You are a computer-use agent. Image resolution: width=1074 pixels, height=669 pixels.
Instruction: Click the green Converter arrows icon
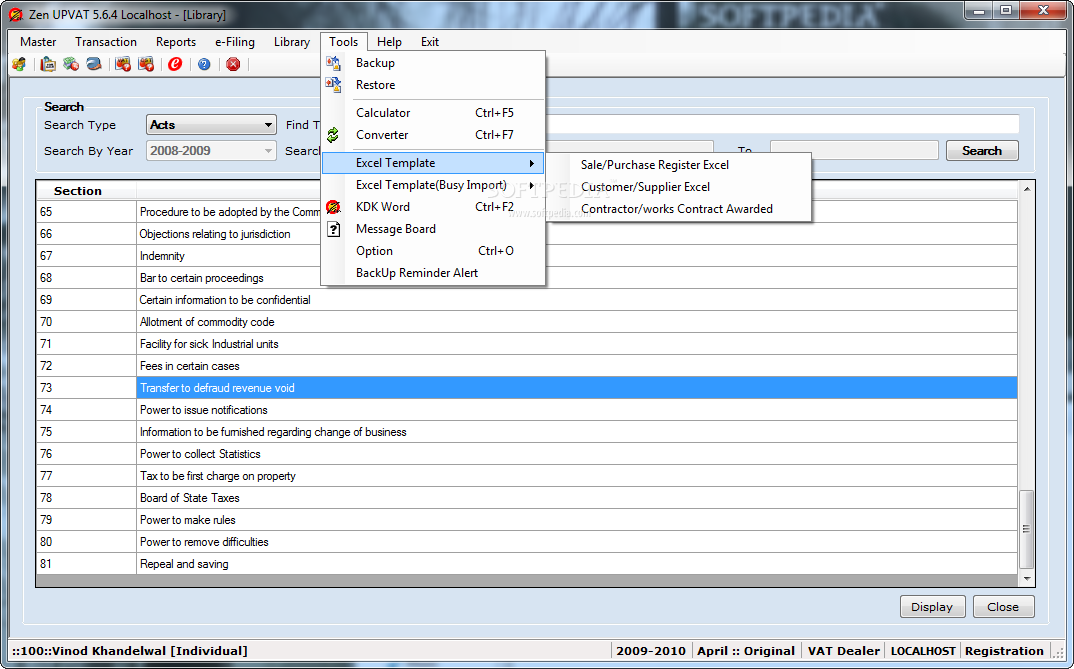point(333,135)
